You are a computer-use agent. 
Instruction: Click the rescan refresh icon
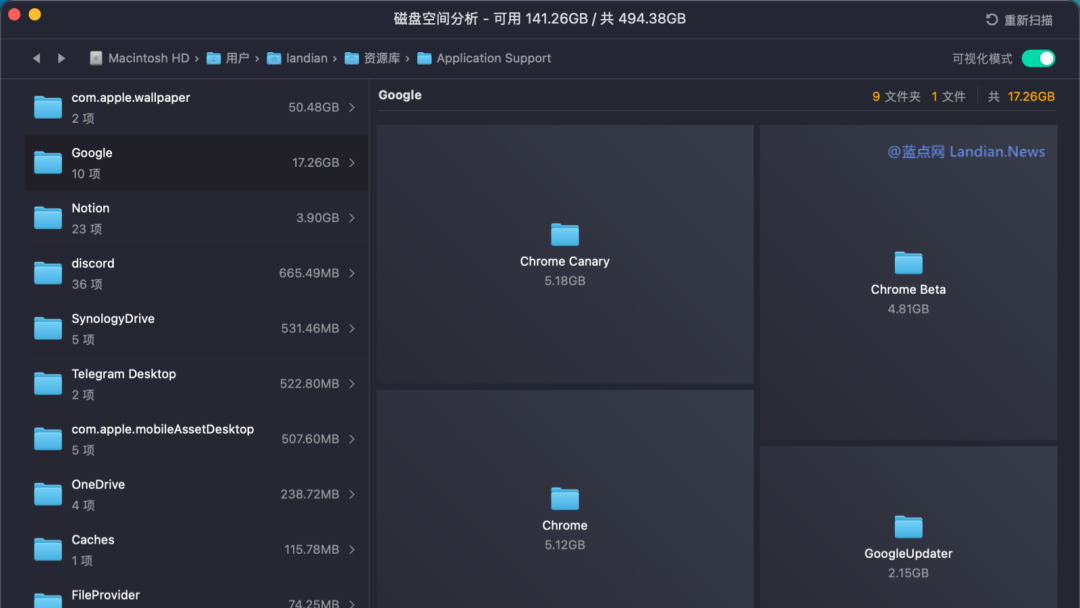point(992,20)
